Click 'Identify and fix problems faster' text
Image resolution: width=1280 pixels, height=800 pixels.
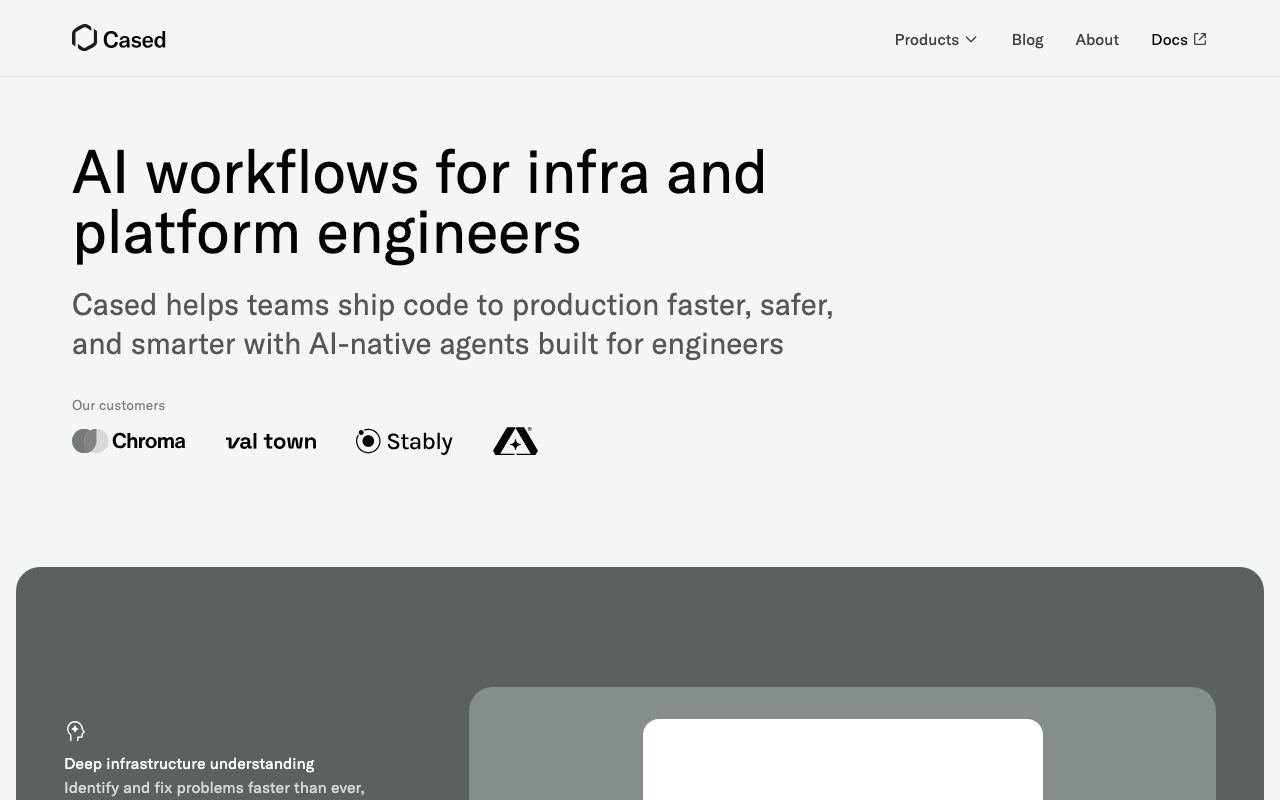(214, 788)
